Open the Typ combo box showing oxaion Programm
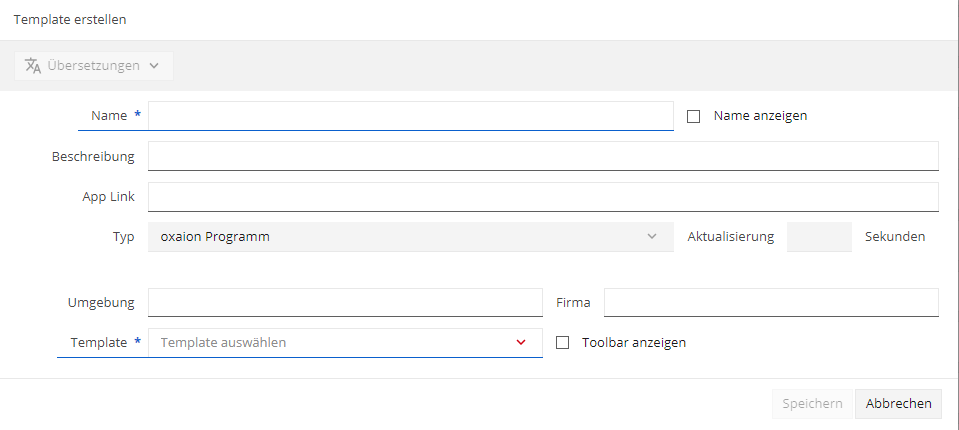The width and height of the screenshot is (959, 430). pyautogui.click(x=410, y=236)
